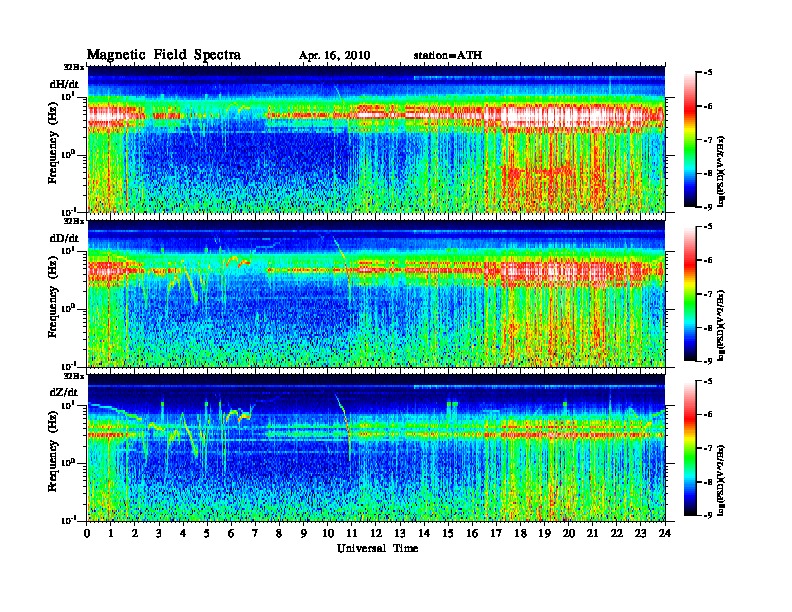Select the dZ/dt panel label

click(x=64, y=392)
